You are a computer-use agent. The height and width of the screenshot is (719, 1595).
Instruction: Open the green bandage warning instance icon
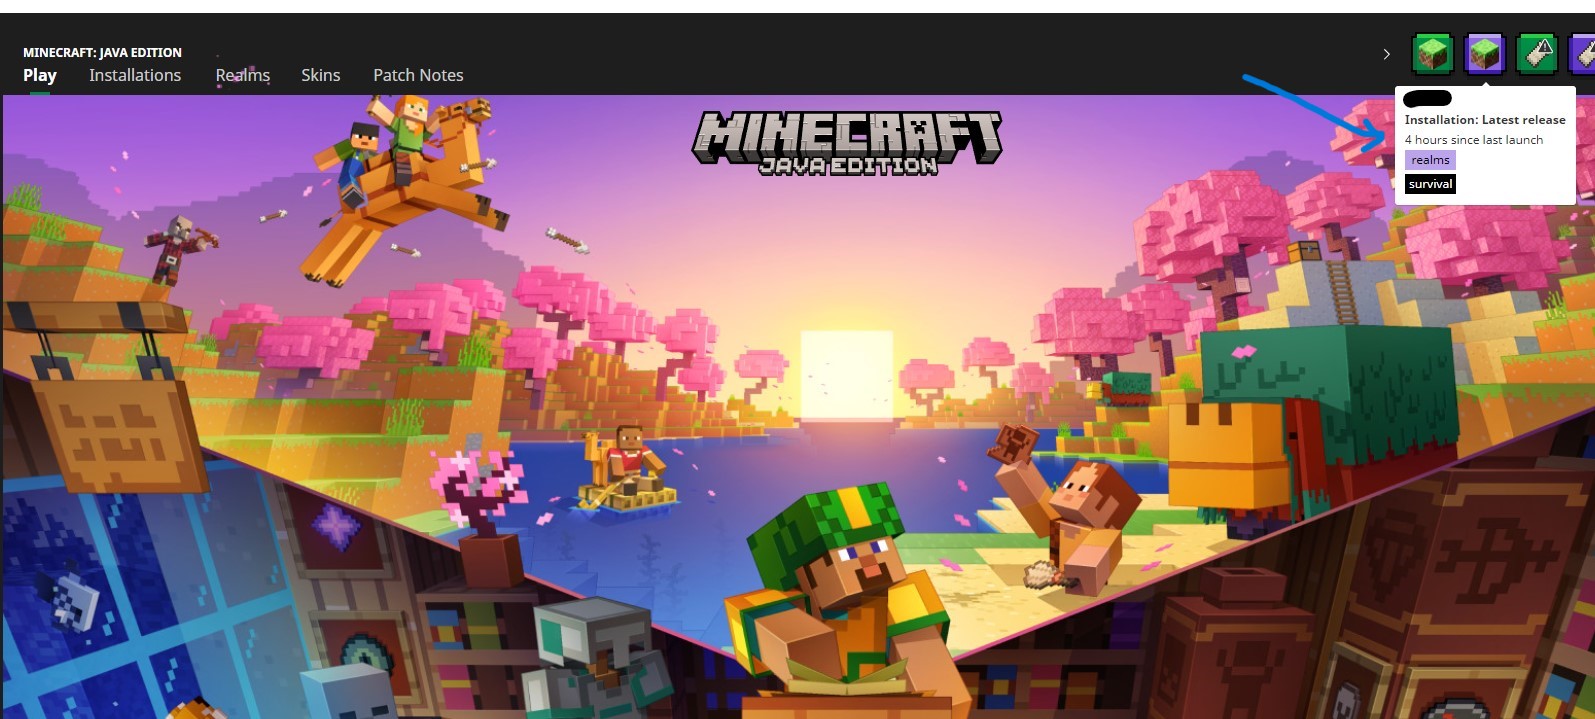[x=1537, y=54]
